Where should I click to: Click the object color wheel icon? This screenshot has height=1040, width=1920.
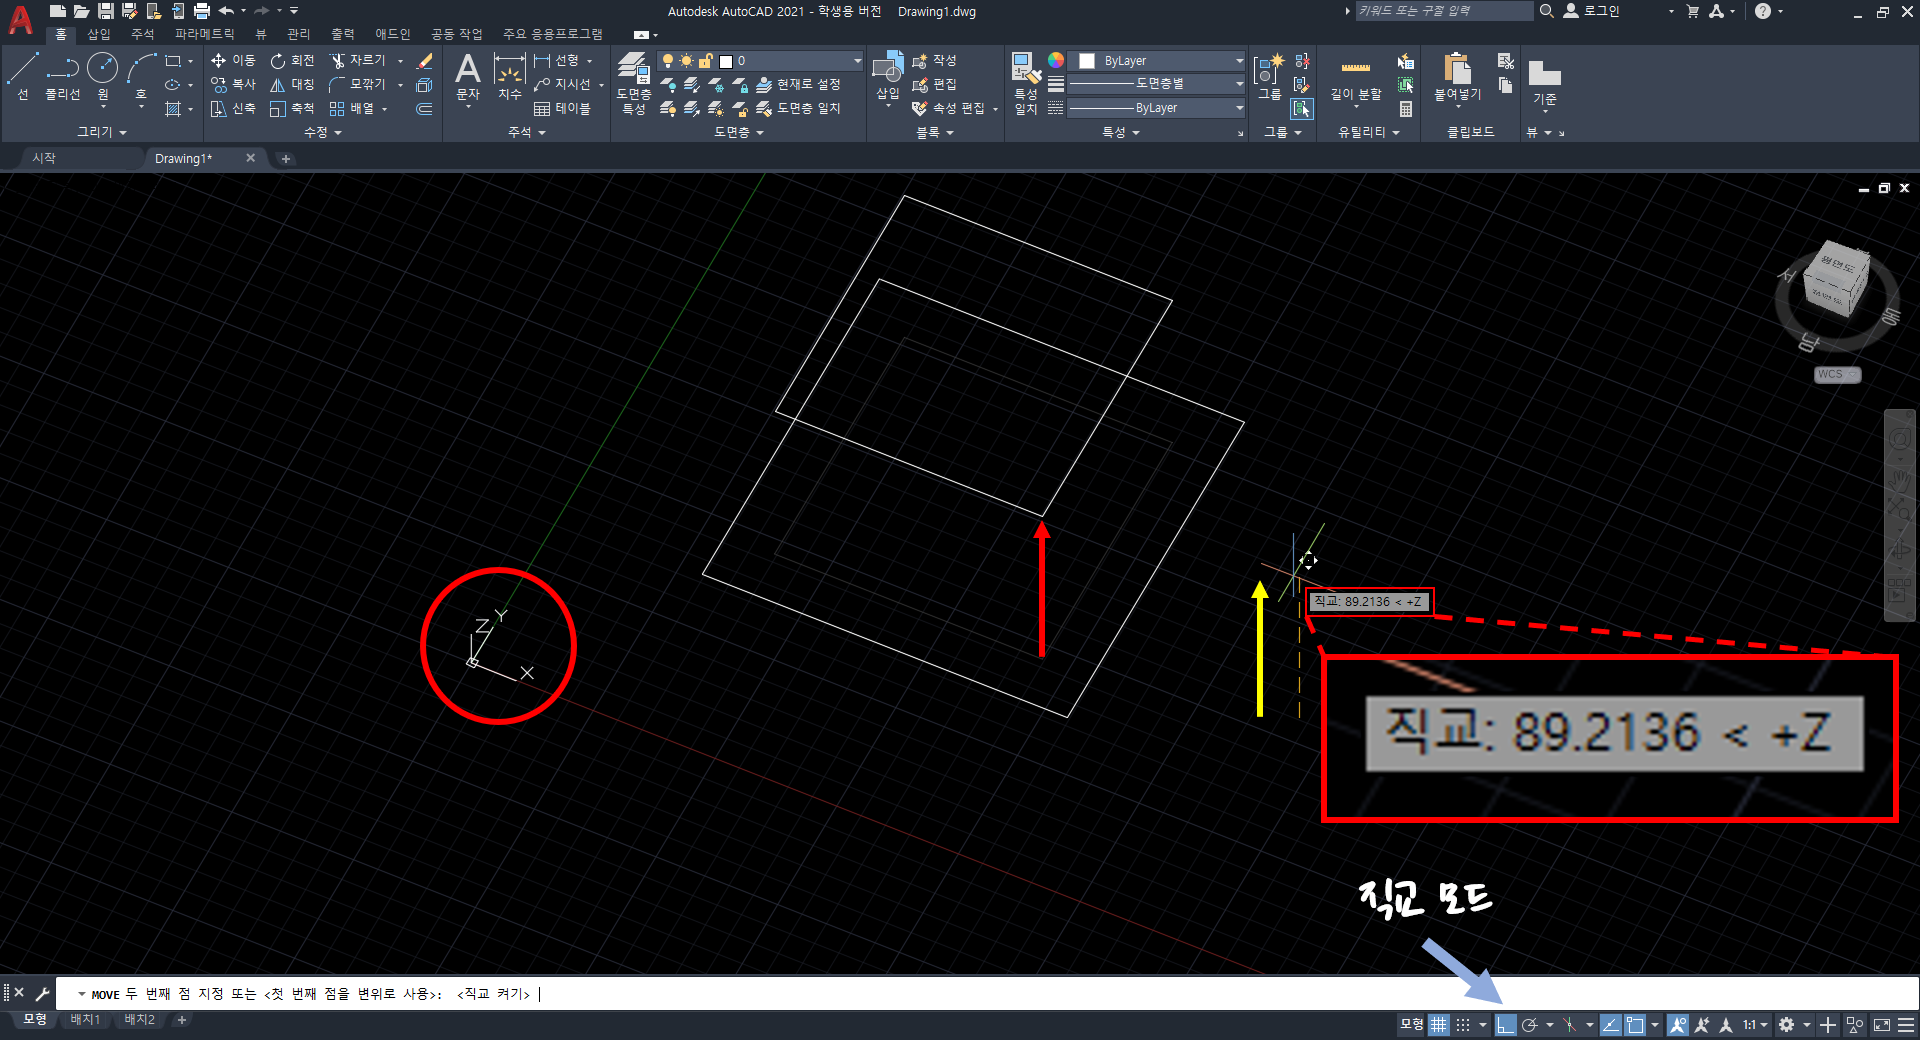[1056, 60]
